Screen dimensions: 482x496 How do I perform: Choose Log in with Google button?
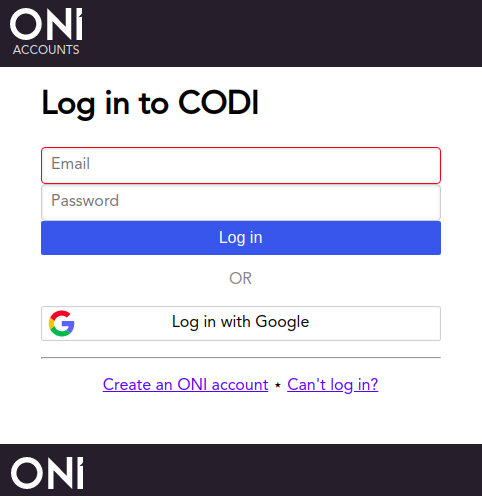coord(241,323)
